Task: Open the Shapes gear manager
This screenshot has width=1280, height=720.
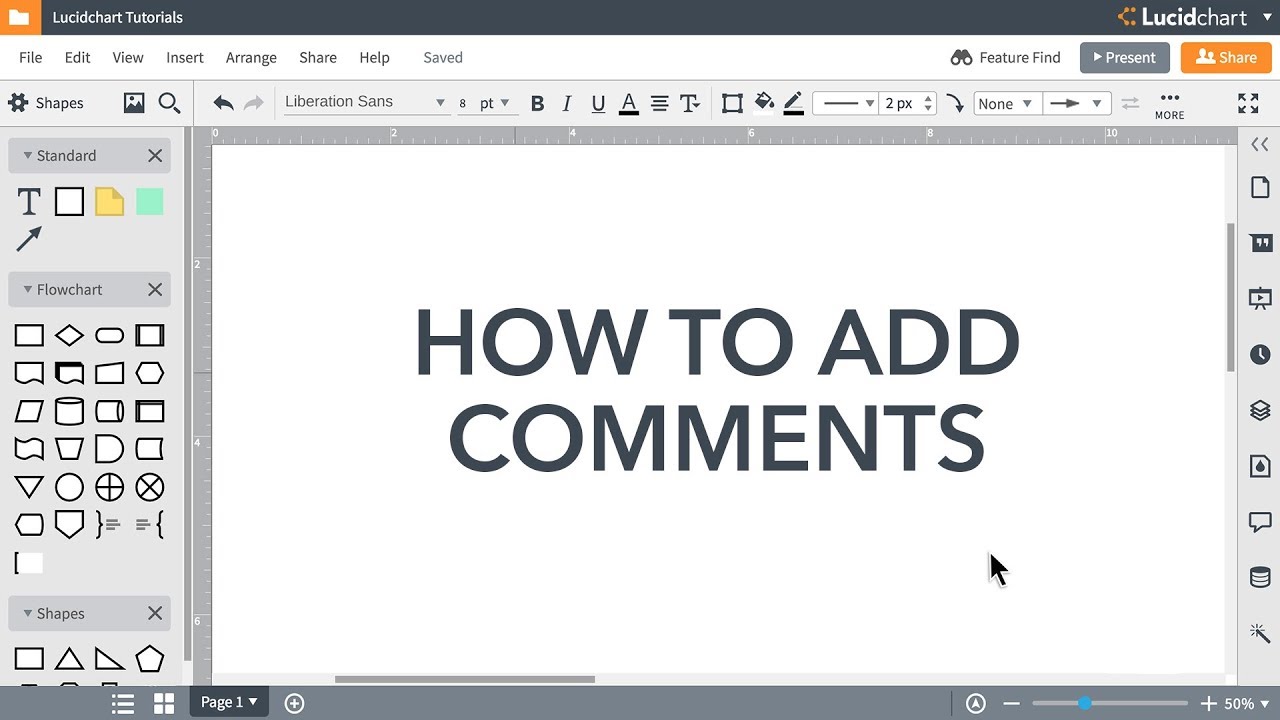Action: click(x=18, y=103)
